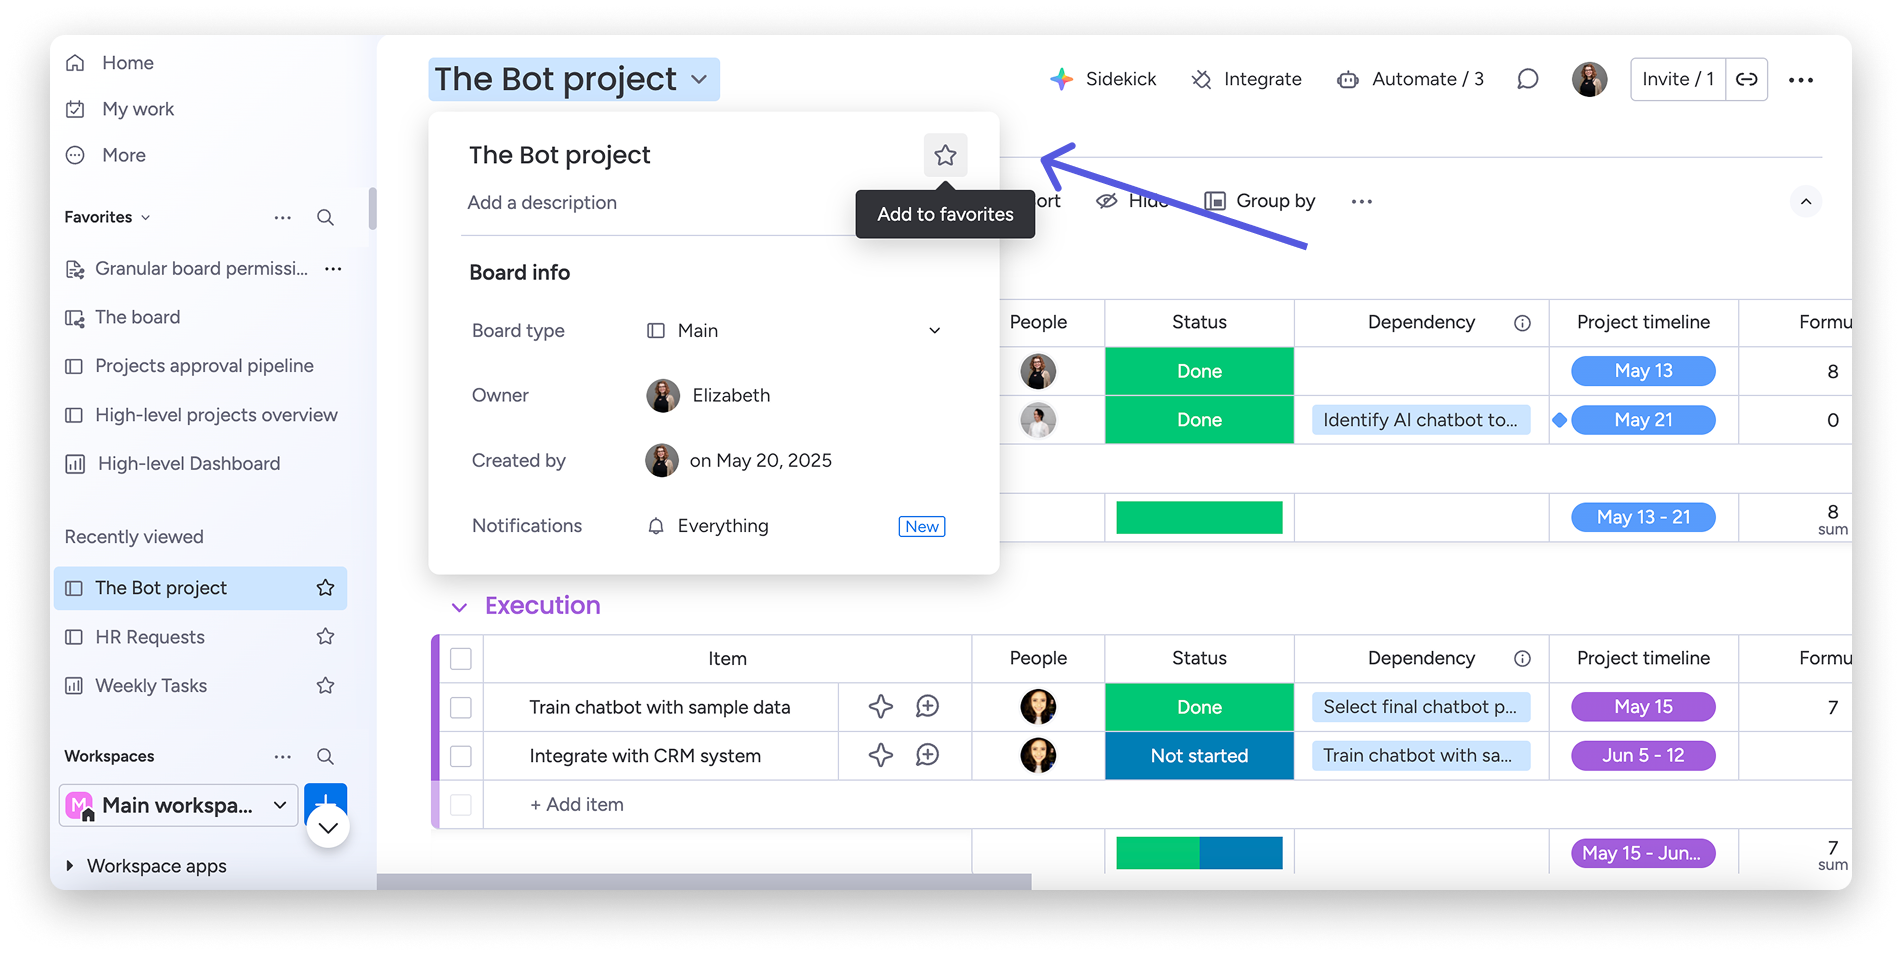Open Projects approval pipeline board
Viewport: 1902px width, 955px height.
[x=204, y=366]
